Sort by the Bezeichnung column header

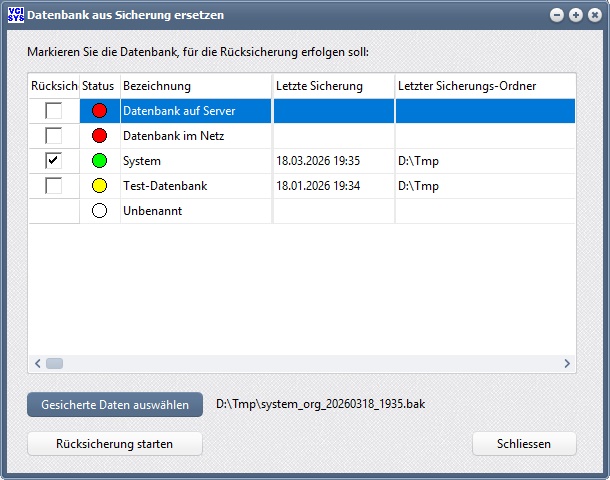(195, 86)
